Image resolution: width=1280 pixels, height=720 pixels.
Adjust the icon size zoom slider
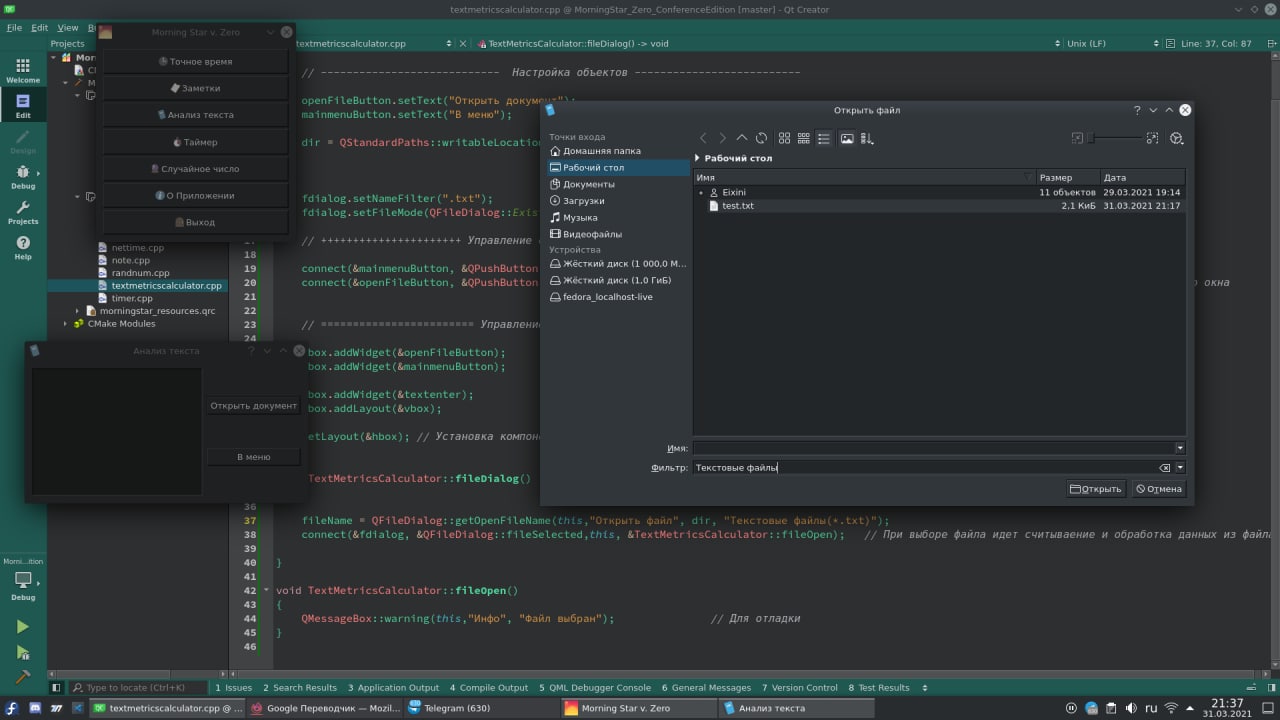pyautogui.click(x=1115, y=138)
